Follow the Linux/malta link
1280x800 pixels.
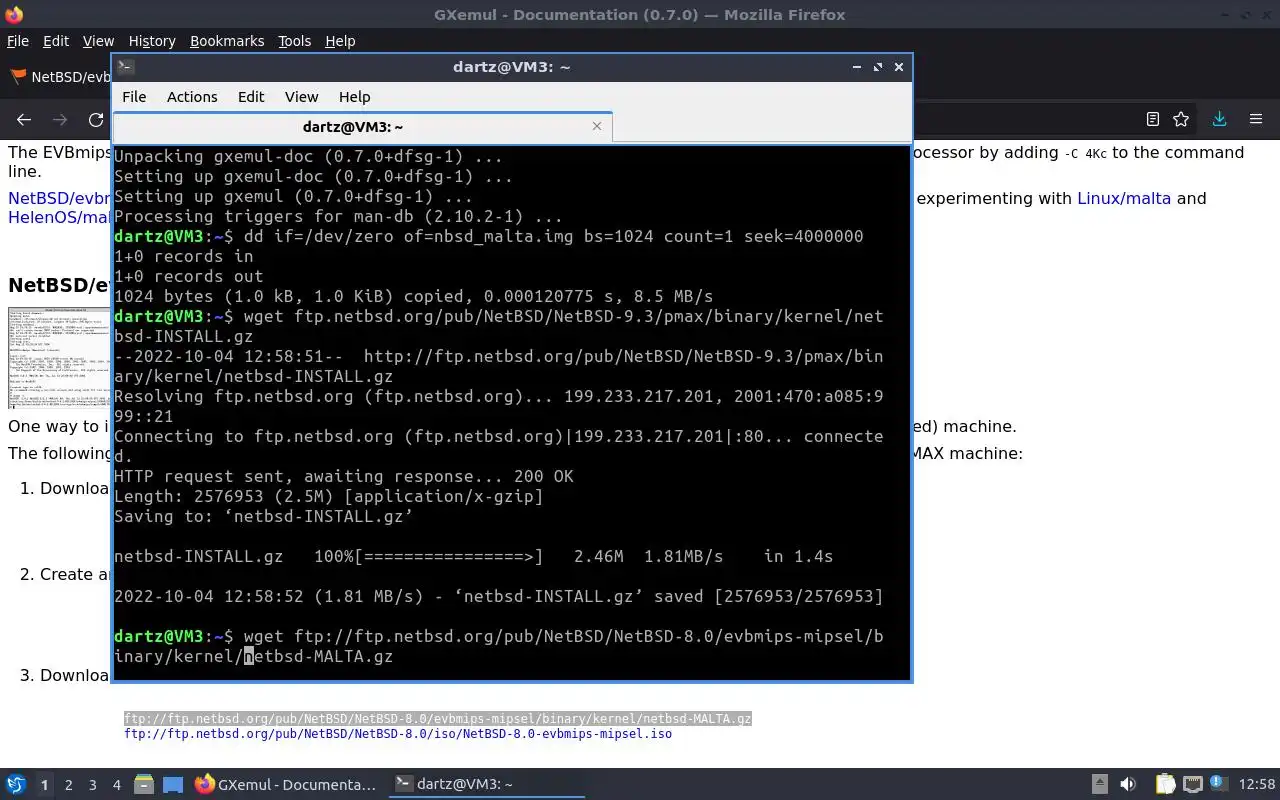pos(1123,198)
